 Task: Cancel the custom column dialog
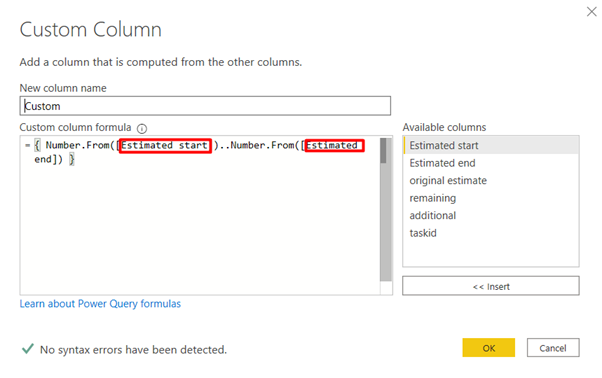click(x=553, y=348)
